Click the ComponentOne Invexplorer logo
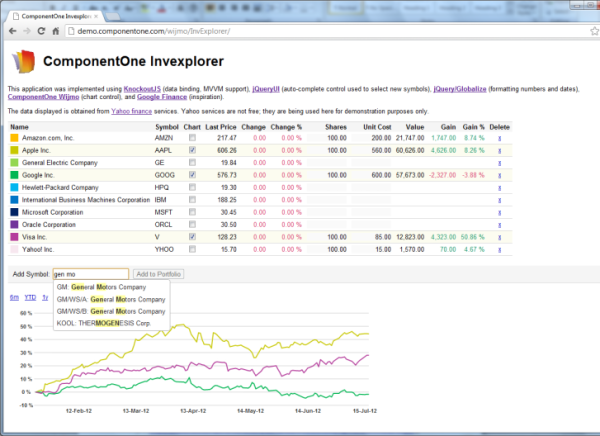 pyautogui.click(x=23, y=59)
